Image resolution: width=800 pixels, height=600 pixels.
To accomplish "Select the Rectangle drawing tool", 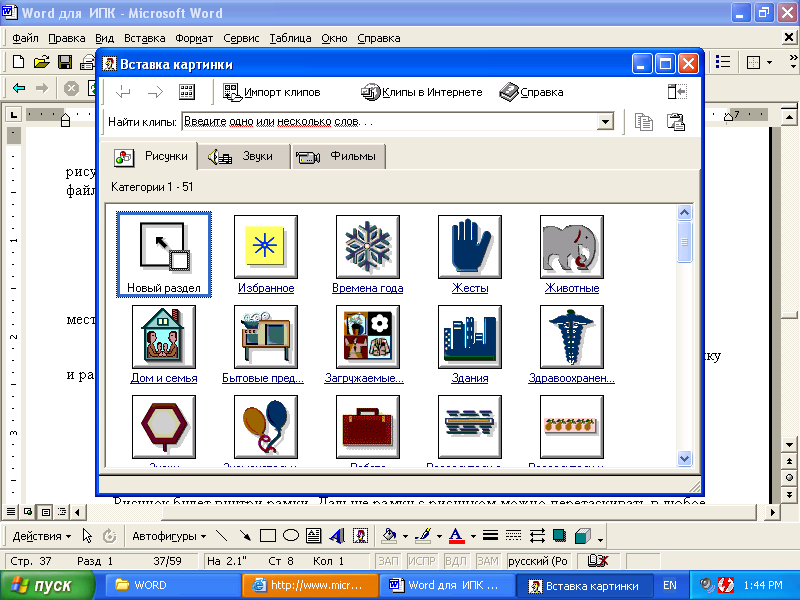I will coord(268,536).
